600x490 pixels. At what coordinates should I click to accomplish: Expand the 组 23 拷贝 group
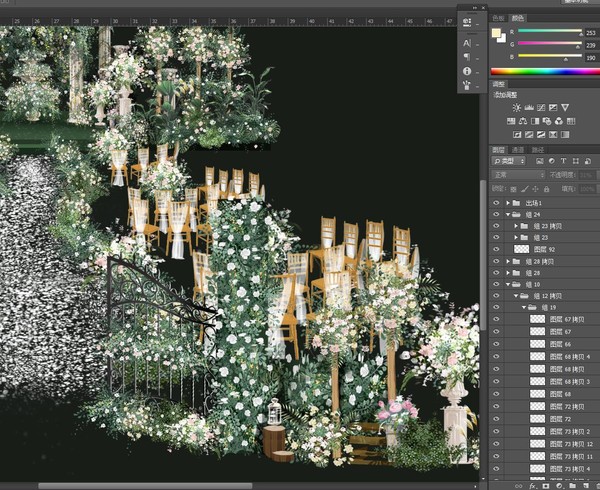click(x=516, y=226)
